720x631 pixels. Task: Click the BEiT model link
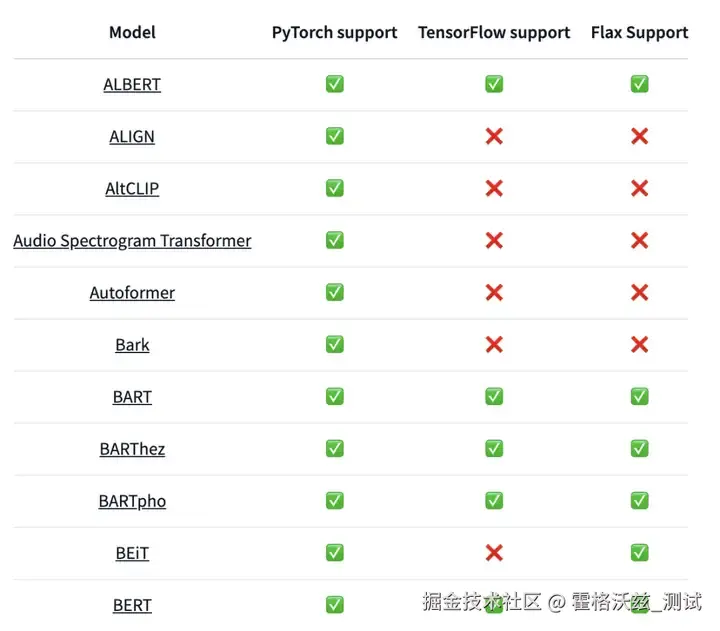132,553
